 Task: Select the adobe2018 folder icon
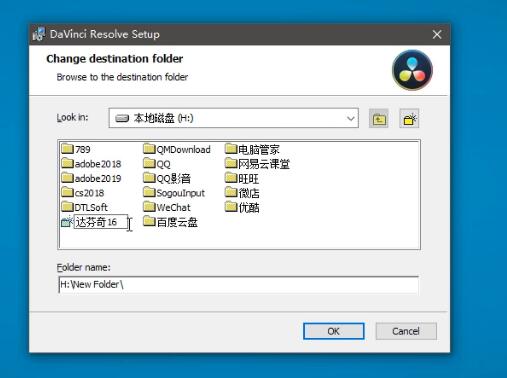pyautogui.click(x=68, y=163)
